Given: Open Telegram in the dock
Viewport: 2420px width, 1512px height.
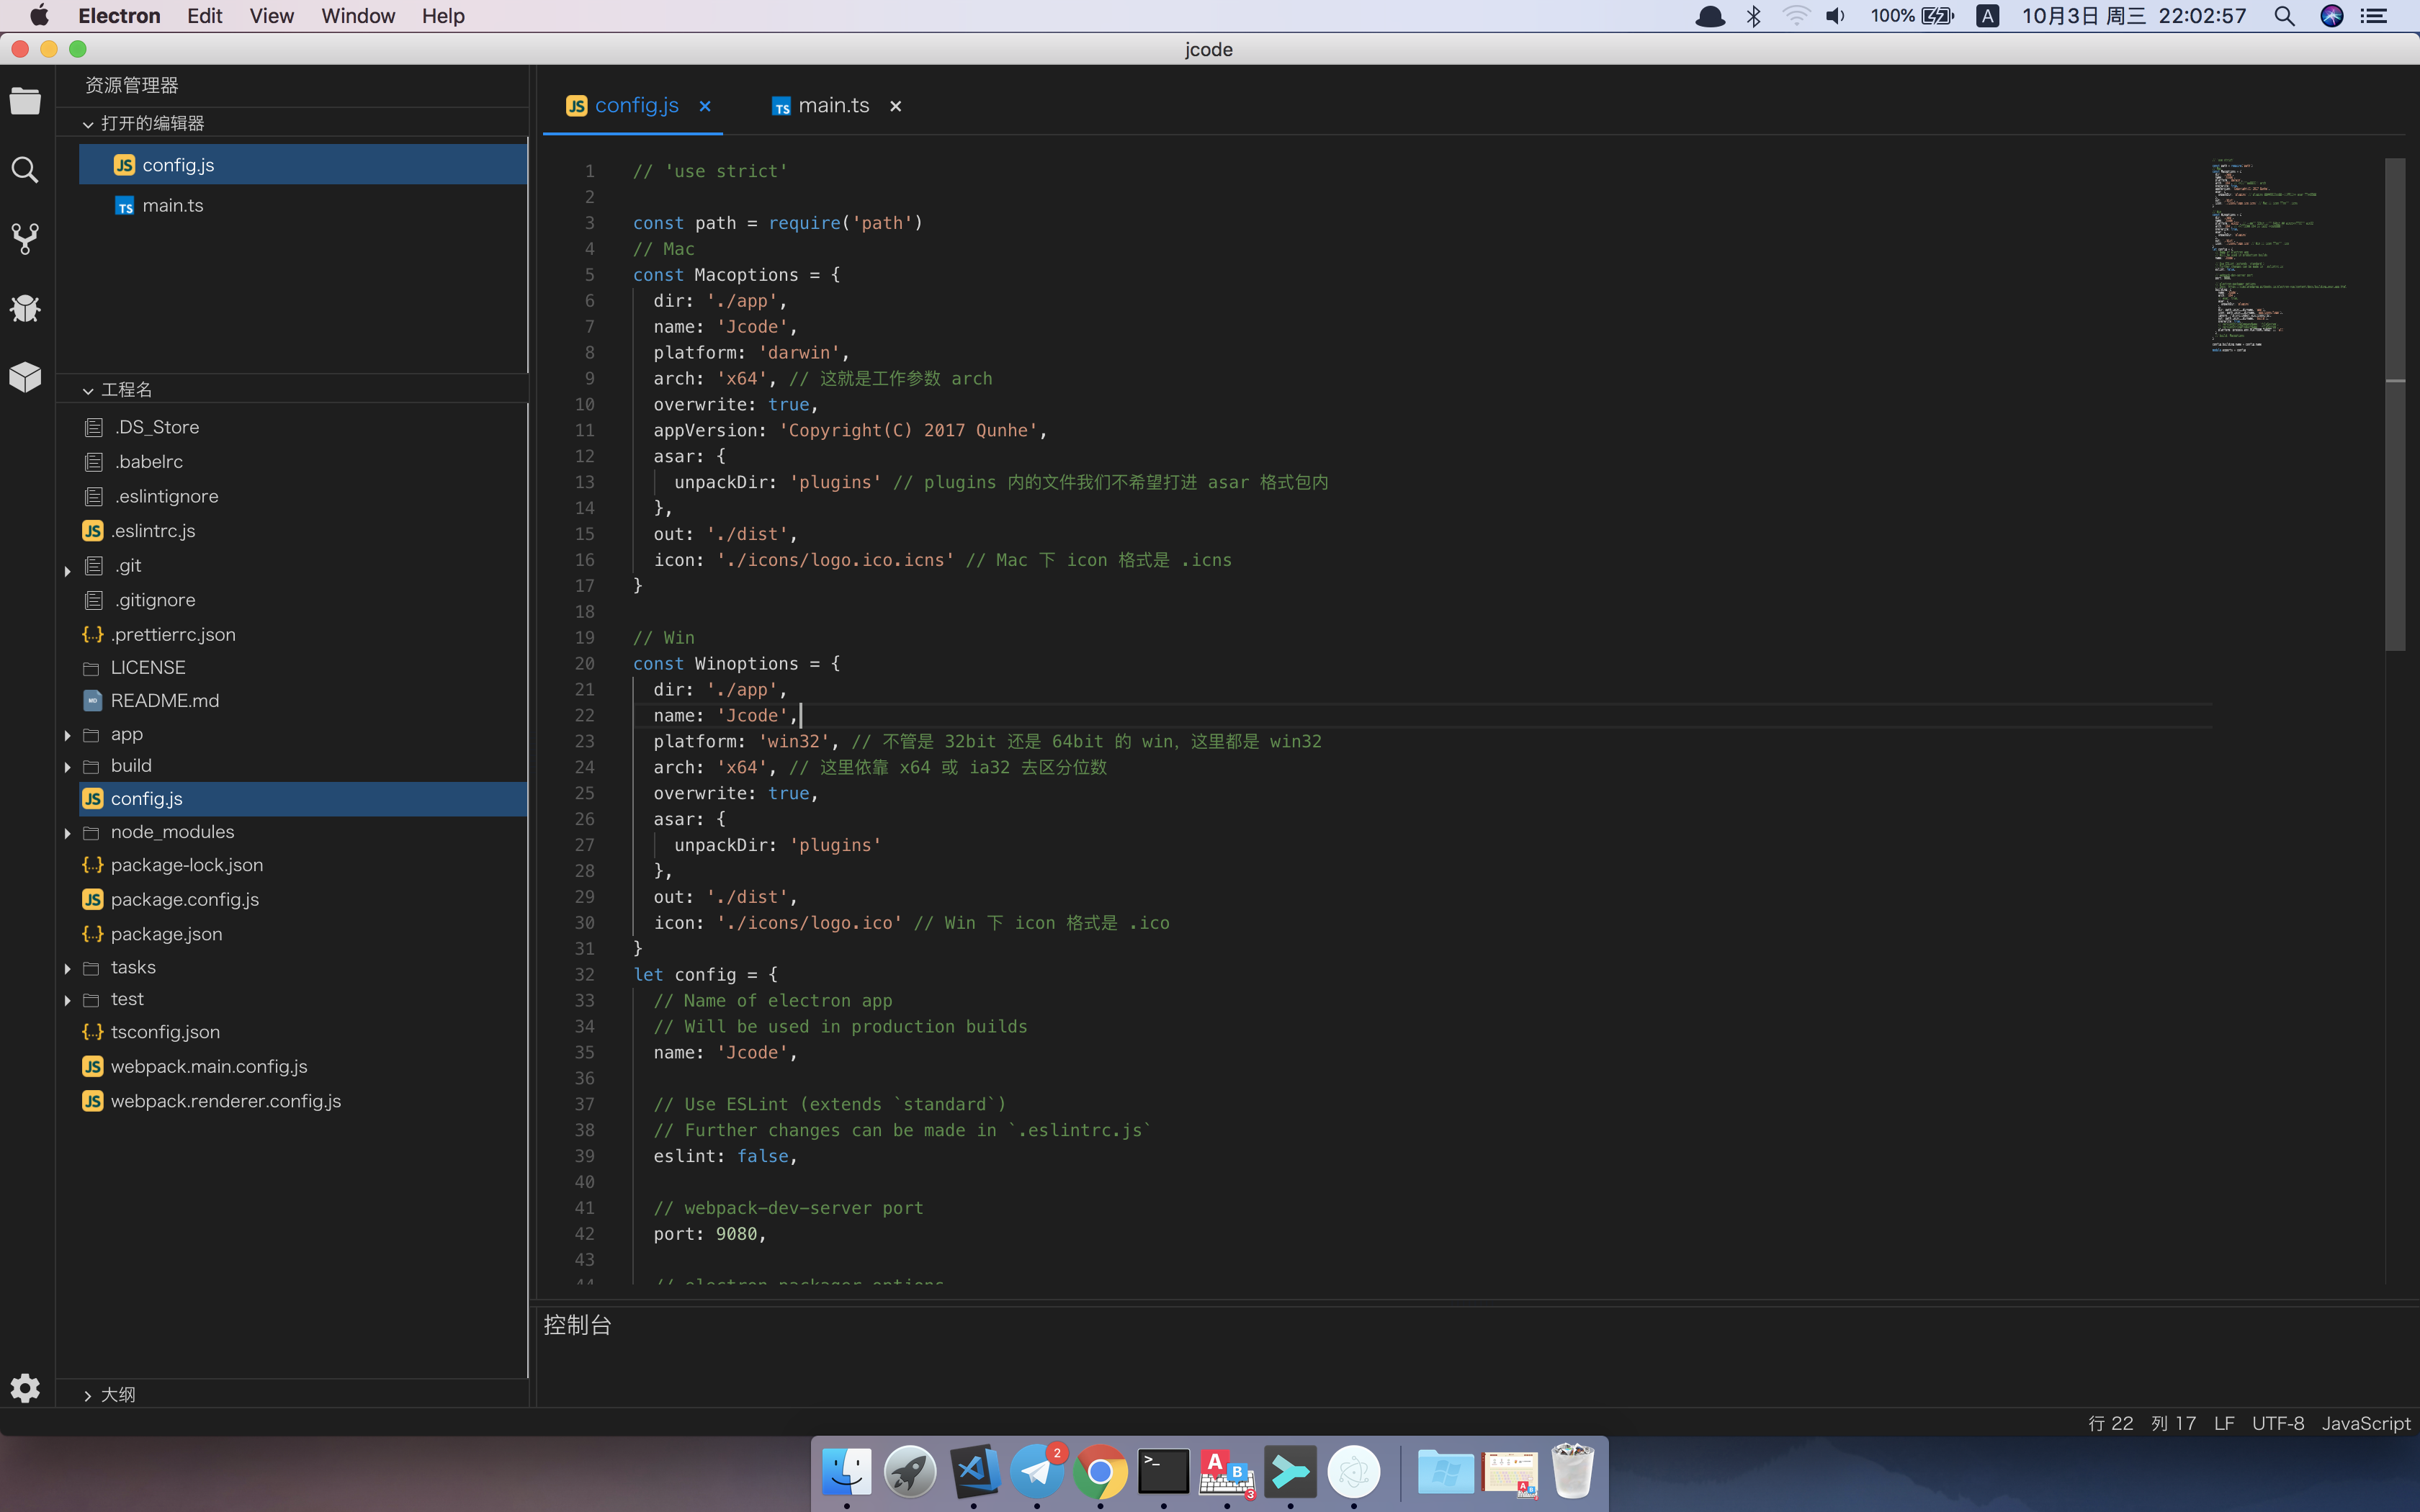Looking at the screenshot, I should coord(1036,1472).
